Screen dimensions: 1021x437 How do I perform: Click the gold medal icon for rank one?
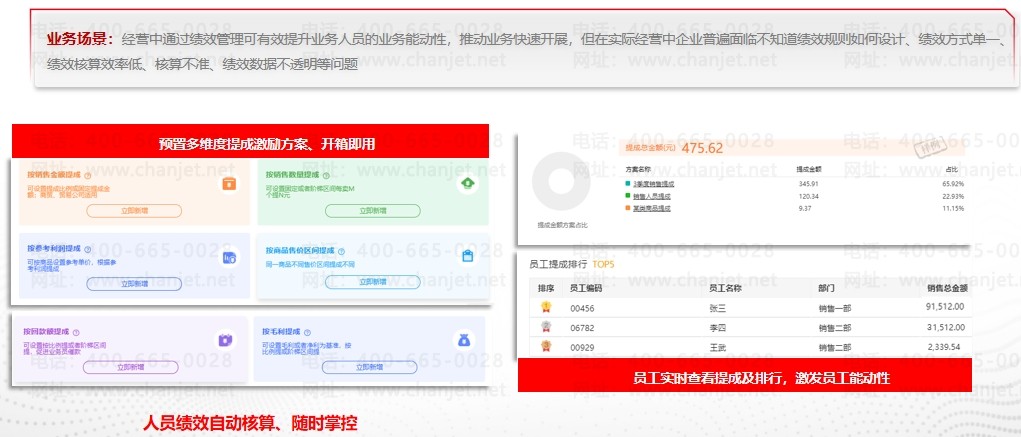pyautogui.click(x=546, y=307)
